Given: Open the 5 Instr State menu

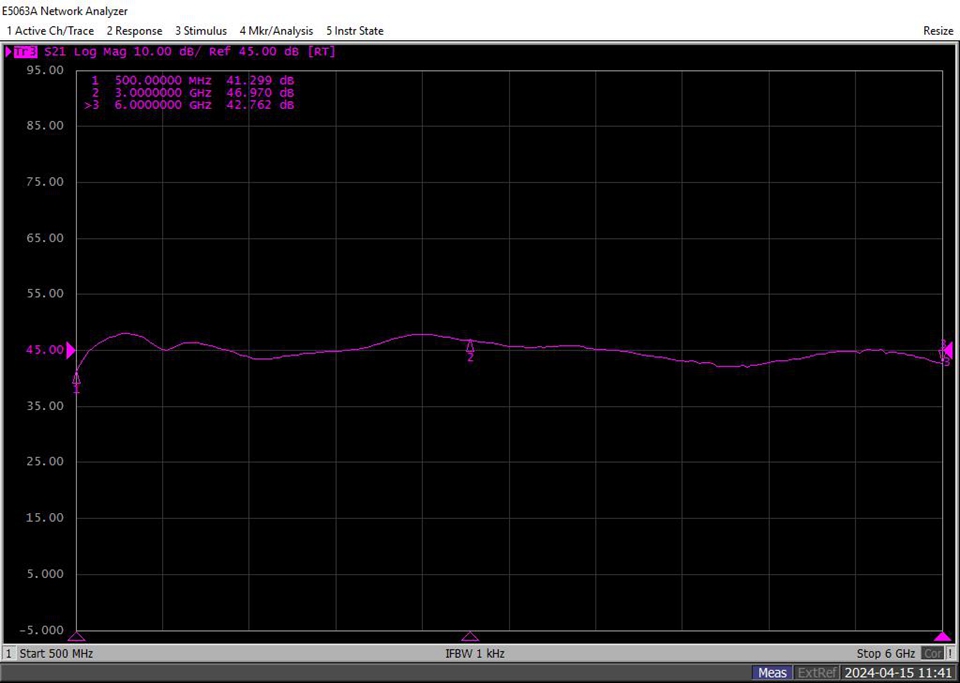Looking at the screenshot, I should (x=355, y=31).
